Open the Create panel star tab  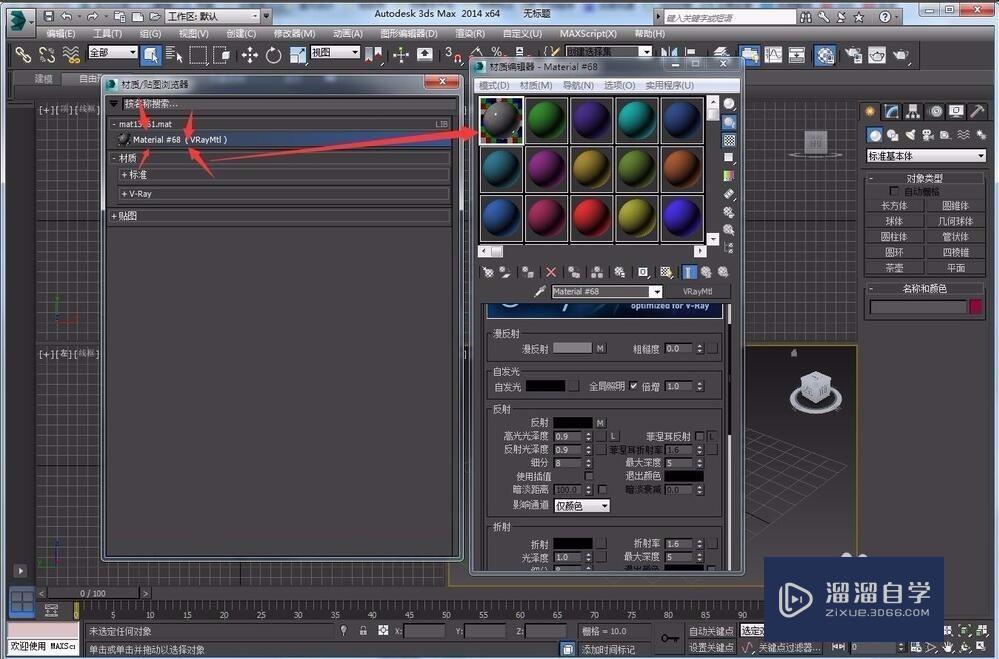pyautogui.click(x=870, y=112)
